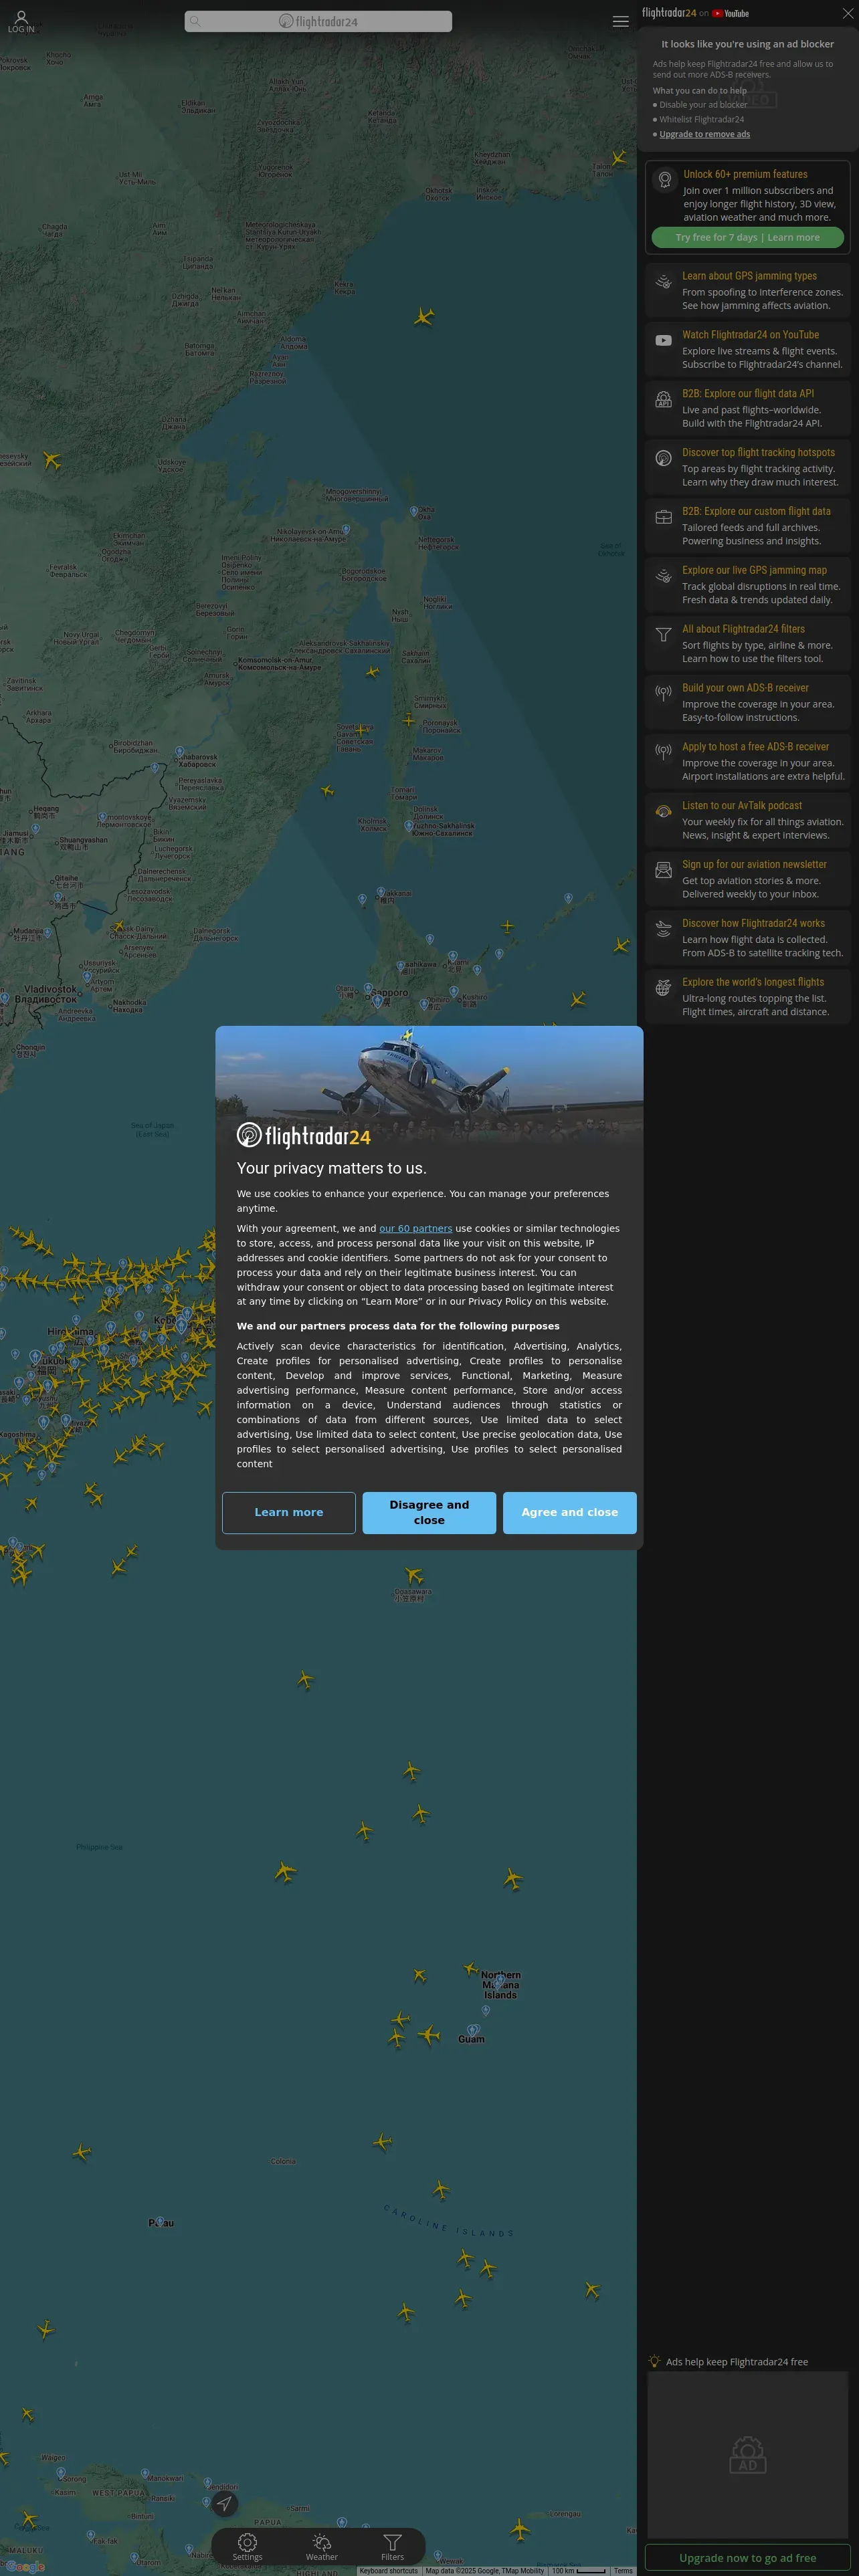Click the map 'Terms' link
Viewport: 859px width, 2576px height.
[623, 2571]
